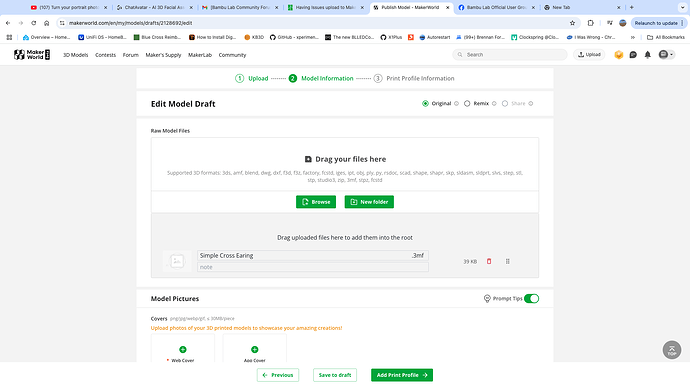Add a Web Cover image
This screenshot has height=388, width=690.
click(x=183, y=350)
